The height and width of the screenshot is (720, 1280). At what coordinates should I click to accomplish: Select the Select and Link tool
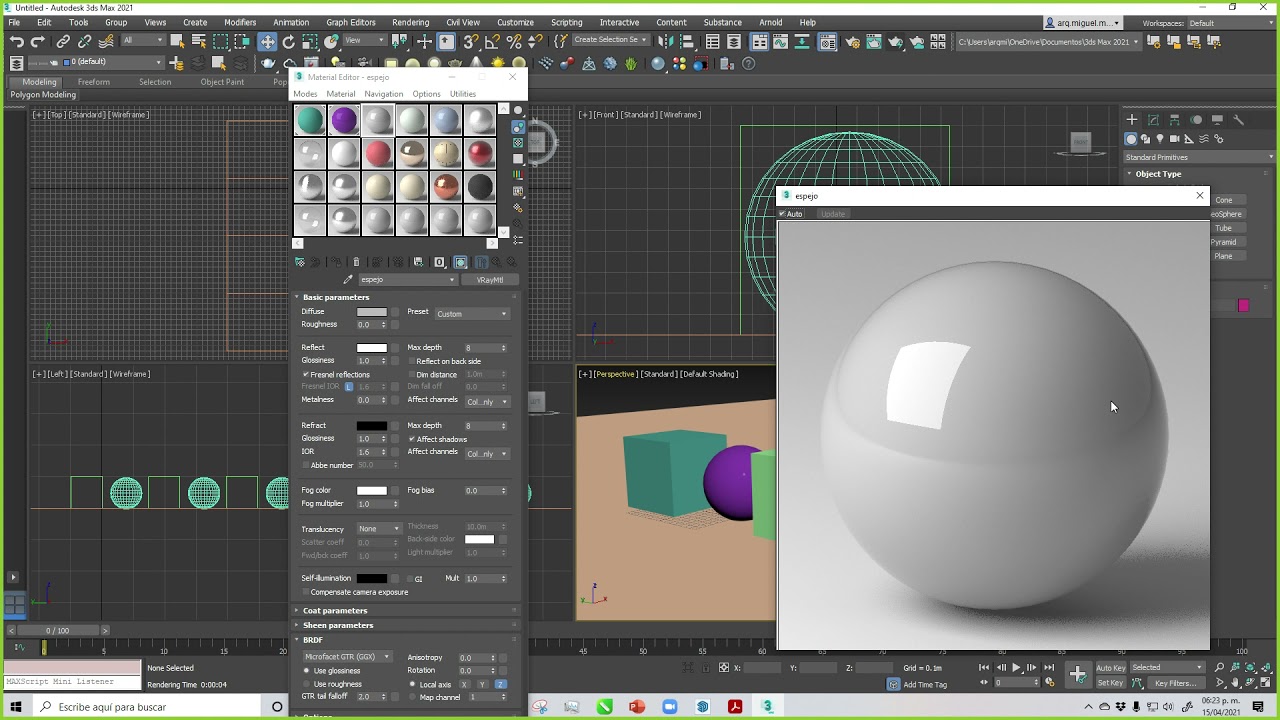(x=63, y=41)
